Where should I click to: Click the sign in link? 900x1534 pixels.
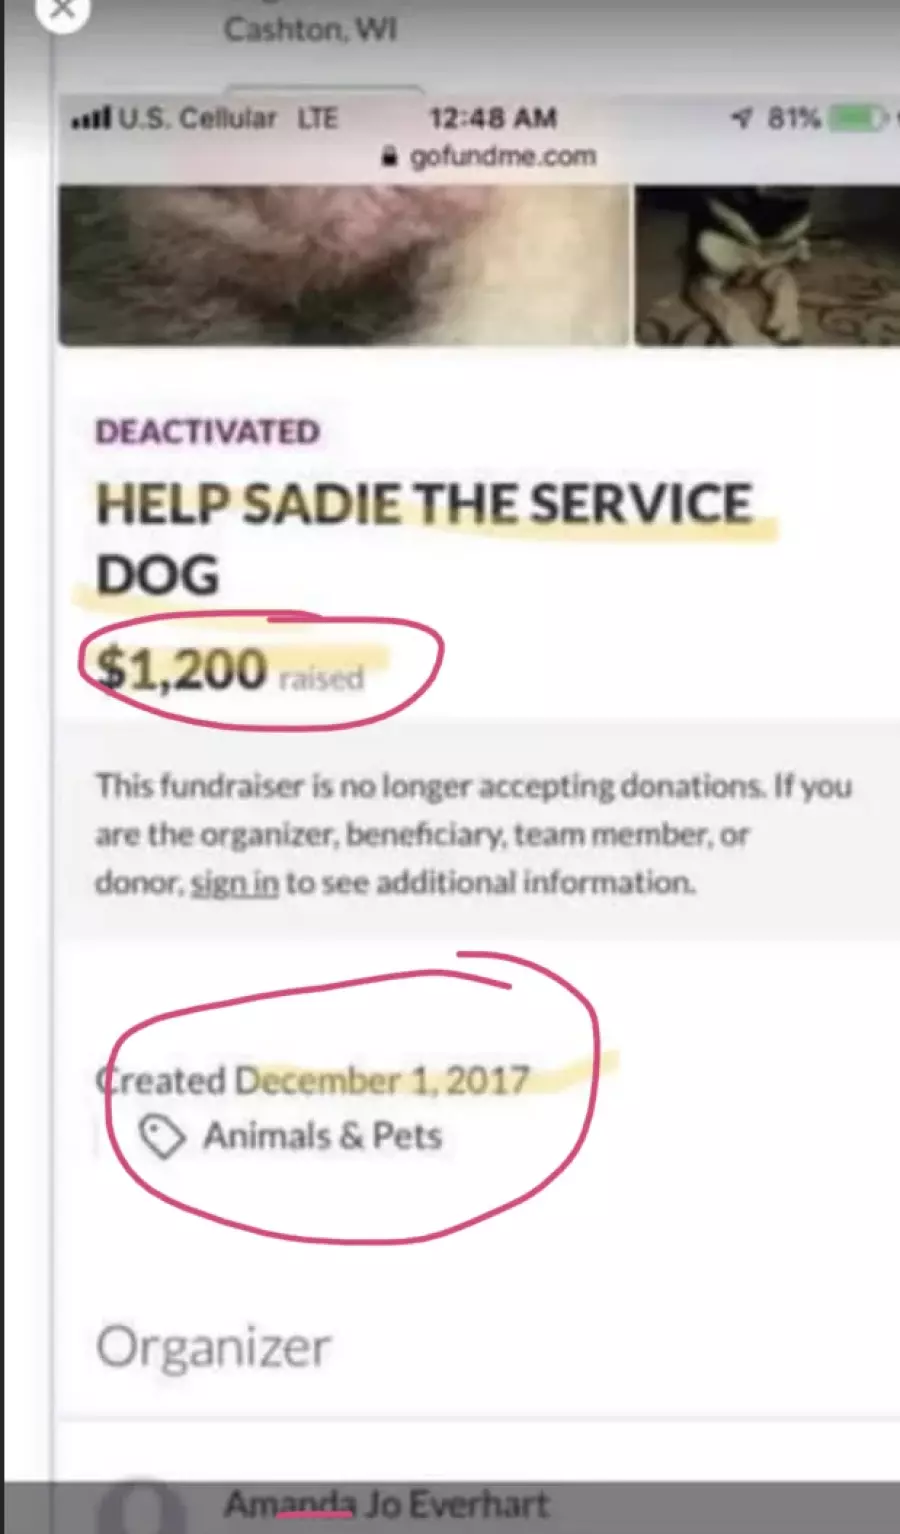click(234, 883)
